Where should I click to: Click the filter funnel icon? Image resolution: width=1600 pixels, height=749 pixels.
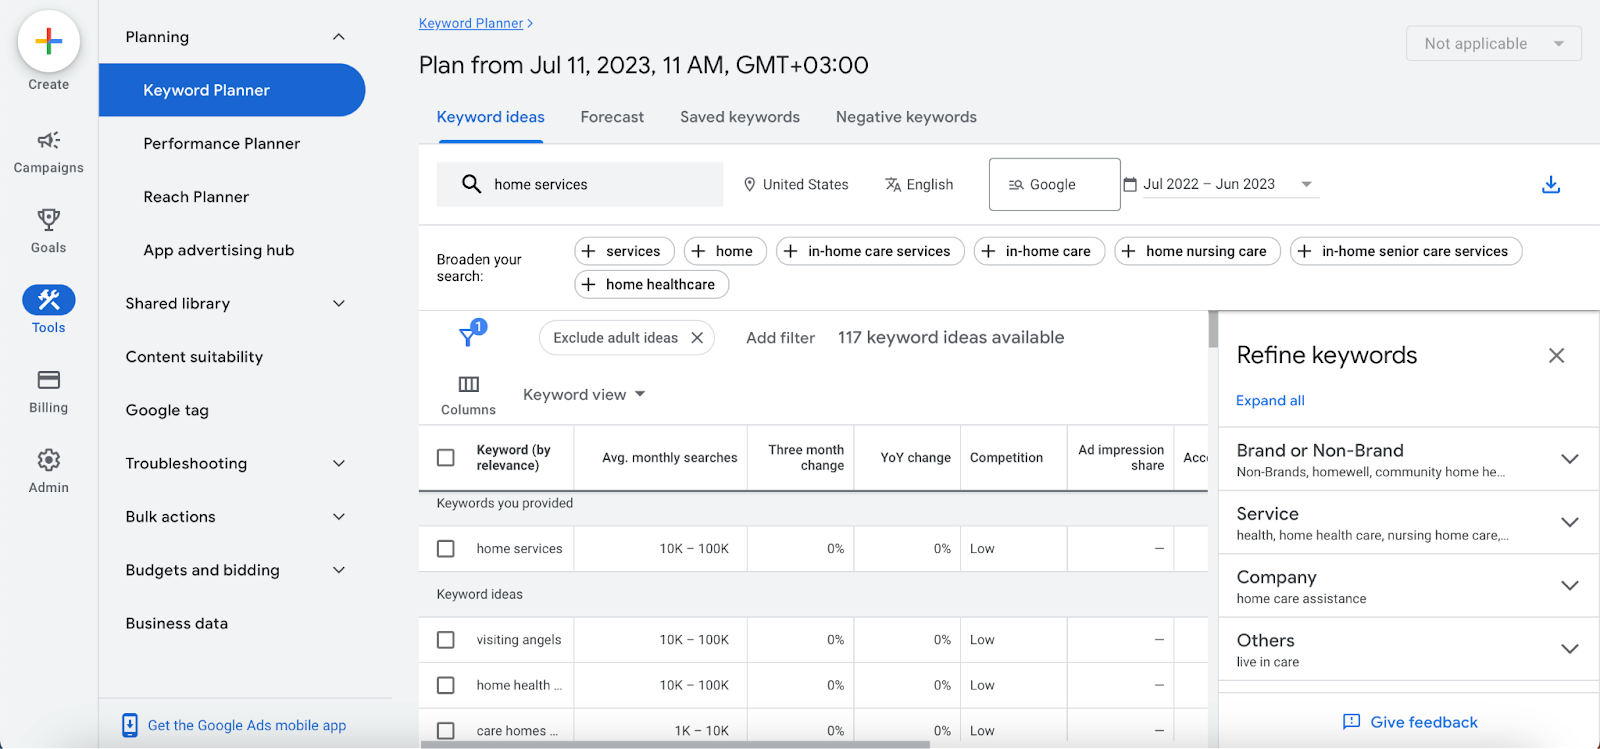[468, 335]
